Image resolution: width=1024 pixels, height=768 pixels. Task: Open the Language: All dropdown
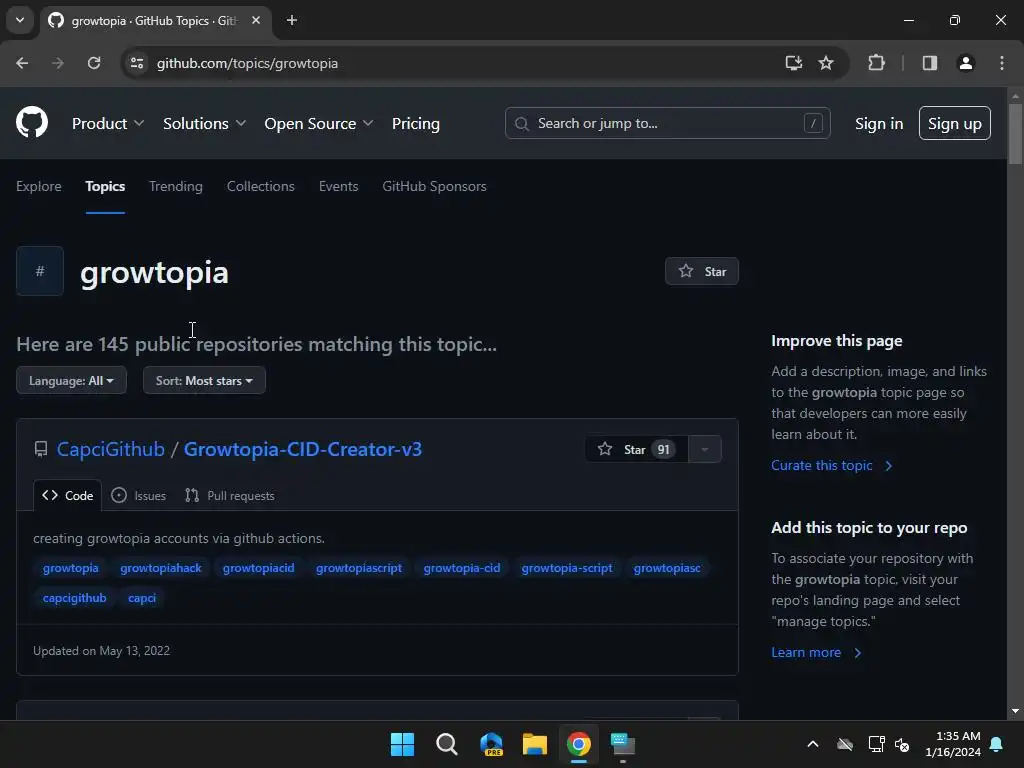pos(71,380)
